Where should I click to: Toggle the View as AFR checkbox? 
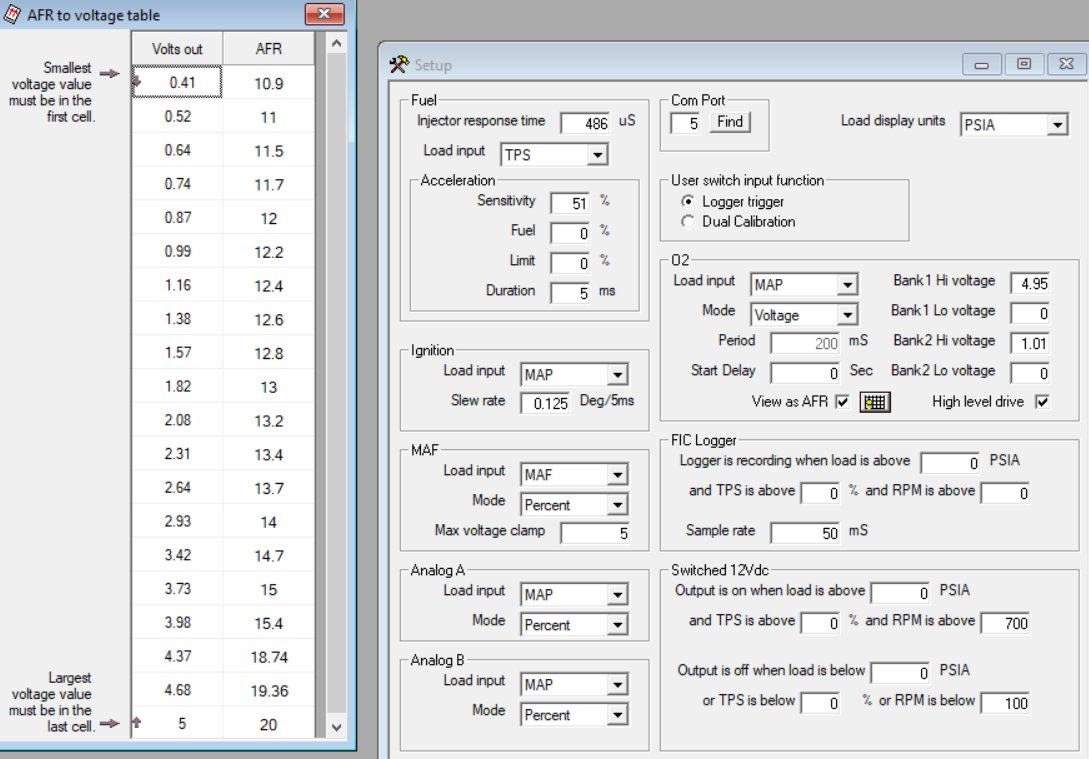(842, 401)
